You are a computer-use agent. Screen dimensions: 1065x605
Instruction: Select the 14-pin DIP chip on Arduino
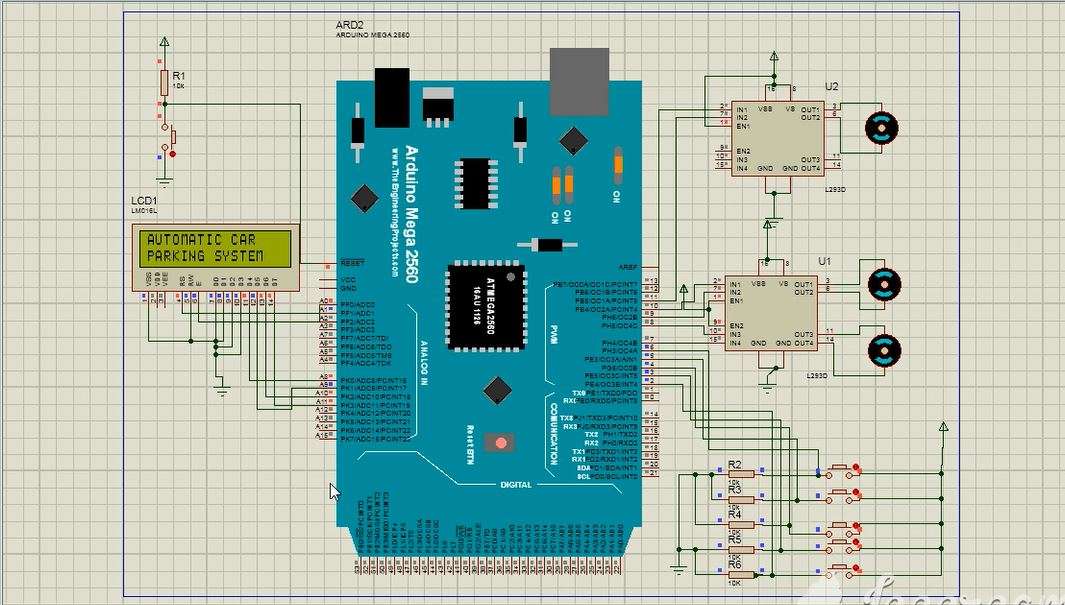pos(475,183)
